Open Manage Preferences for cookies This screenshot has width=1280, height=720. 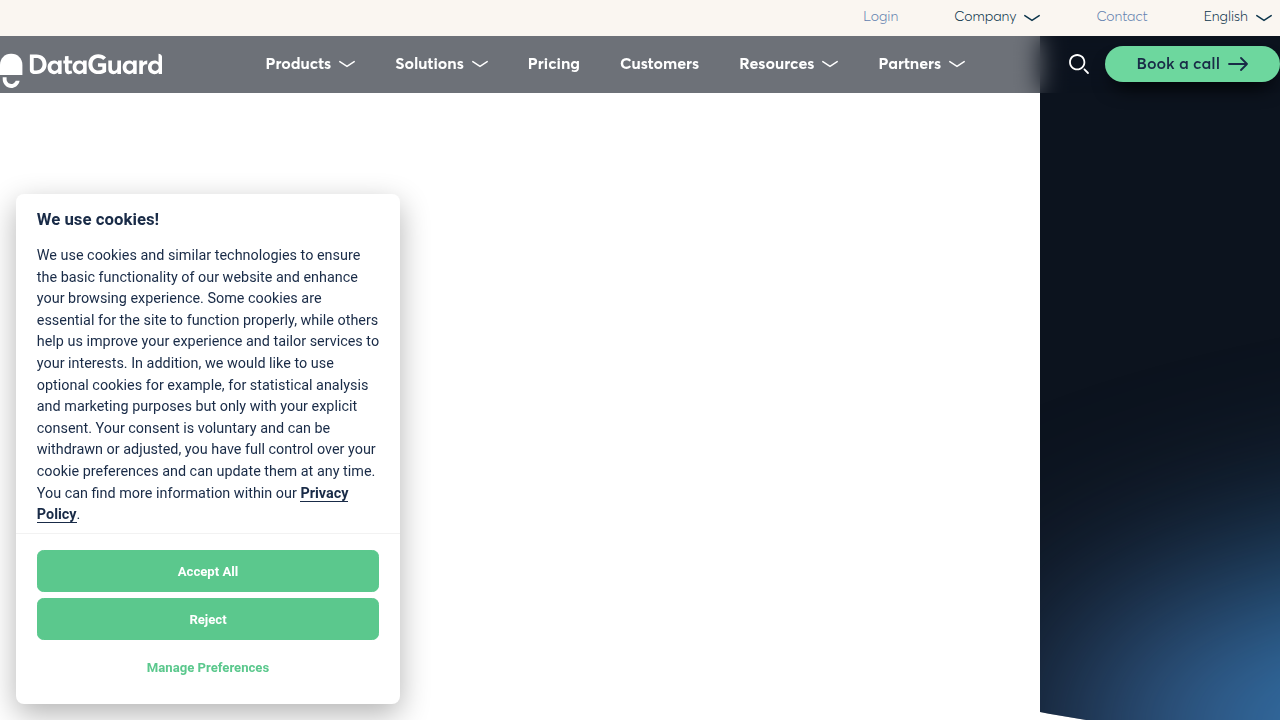pos(208,667)
